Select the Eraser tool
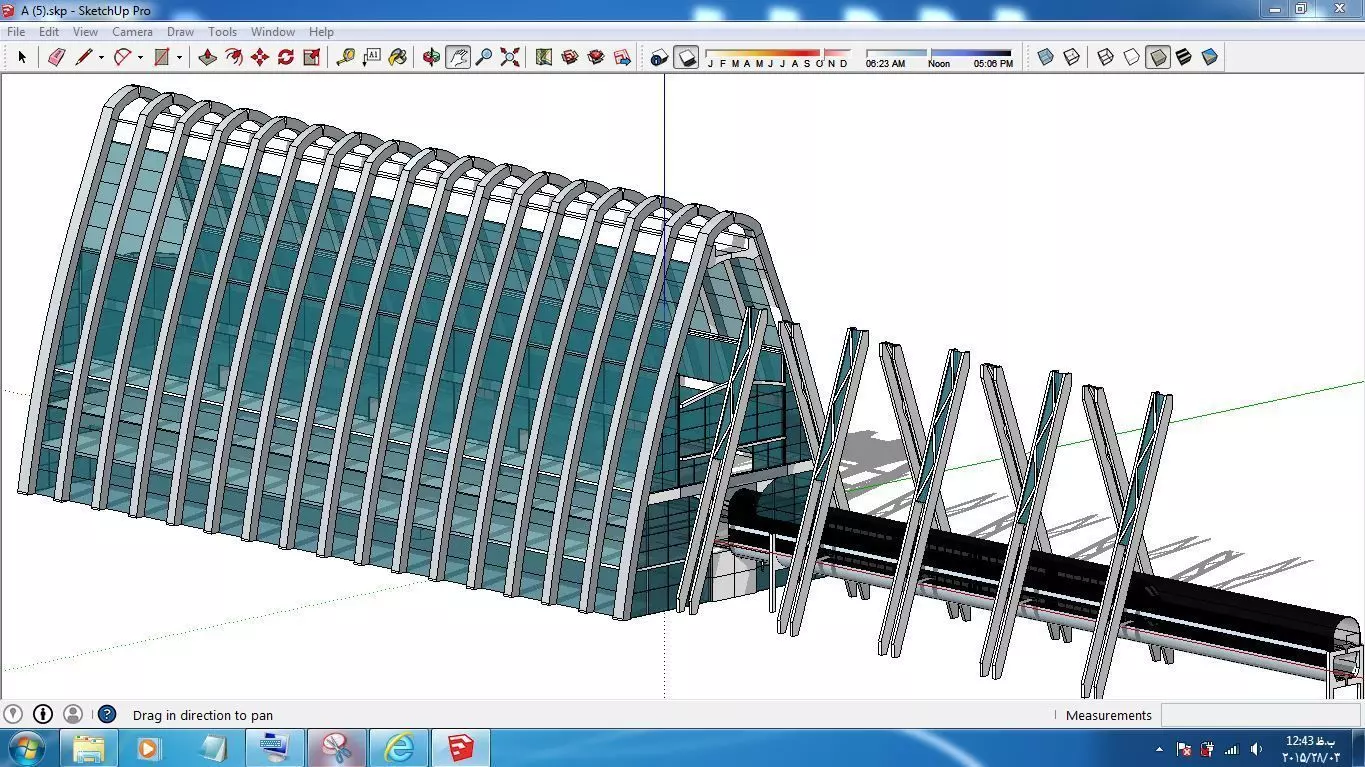 tap(56, 57)
